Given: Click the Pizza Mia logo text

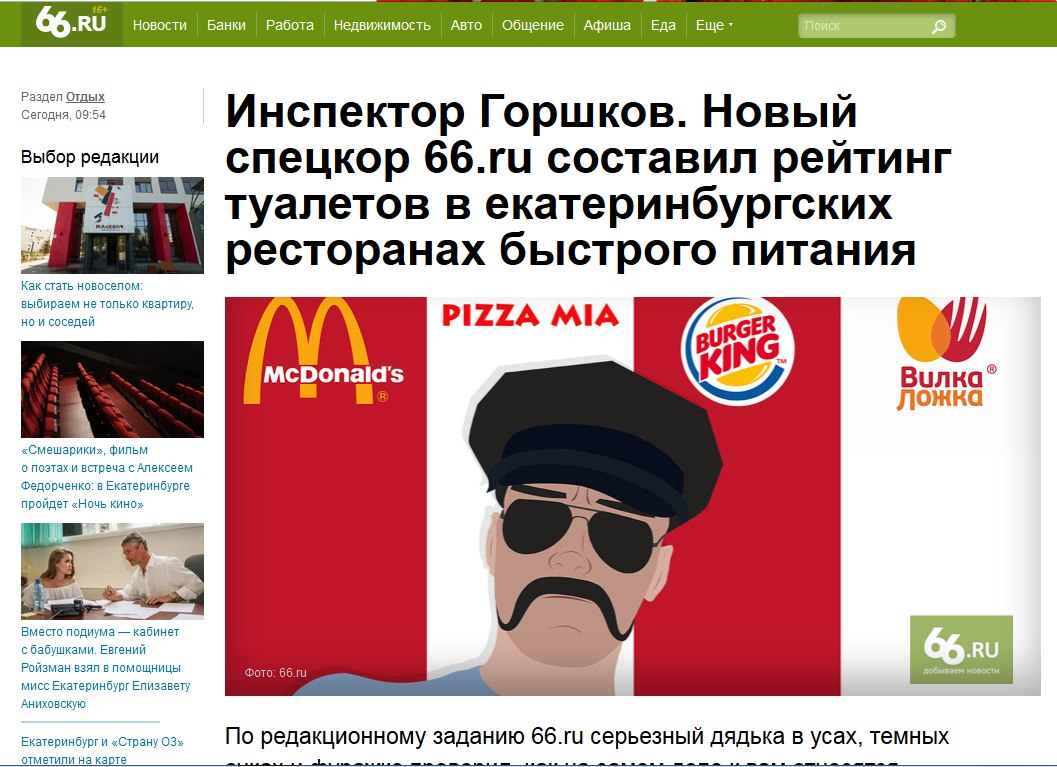Looking at the screenshot, I should click(x=530, y=315).
